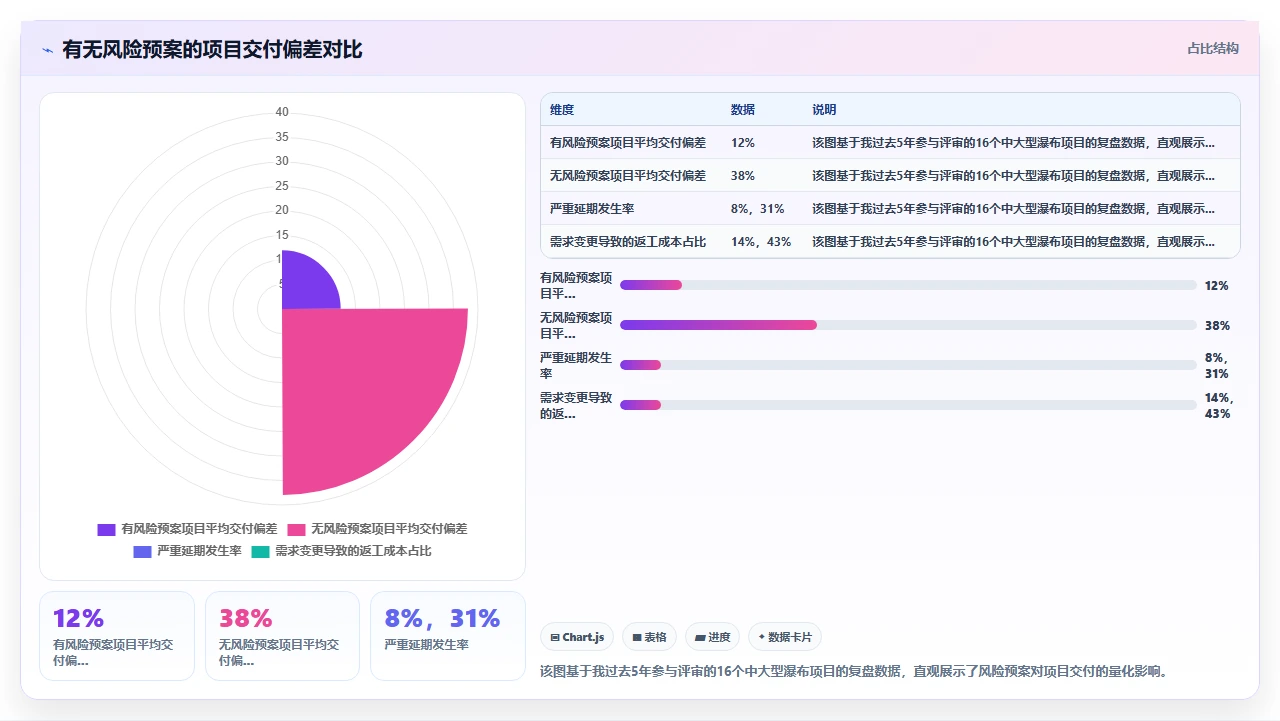Click table cell 严重延期发生率
Viewport: 1280px width, 721px height.
592,209
